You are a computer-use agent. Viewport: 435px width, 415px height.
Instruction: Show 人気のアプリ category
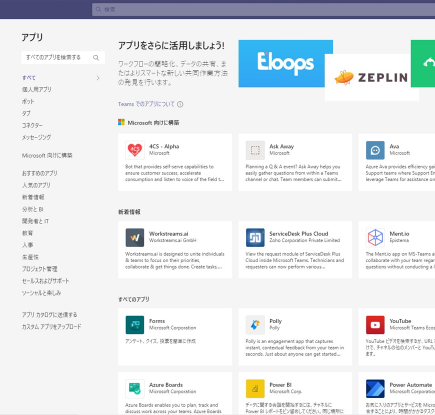[x=36, y=185]
